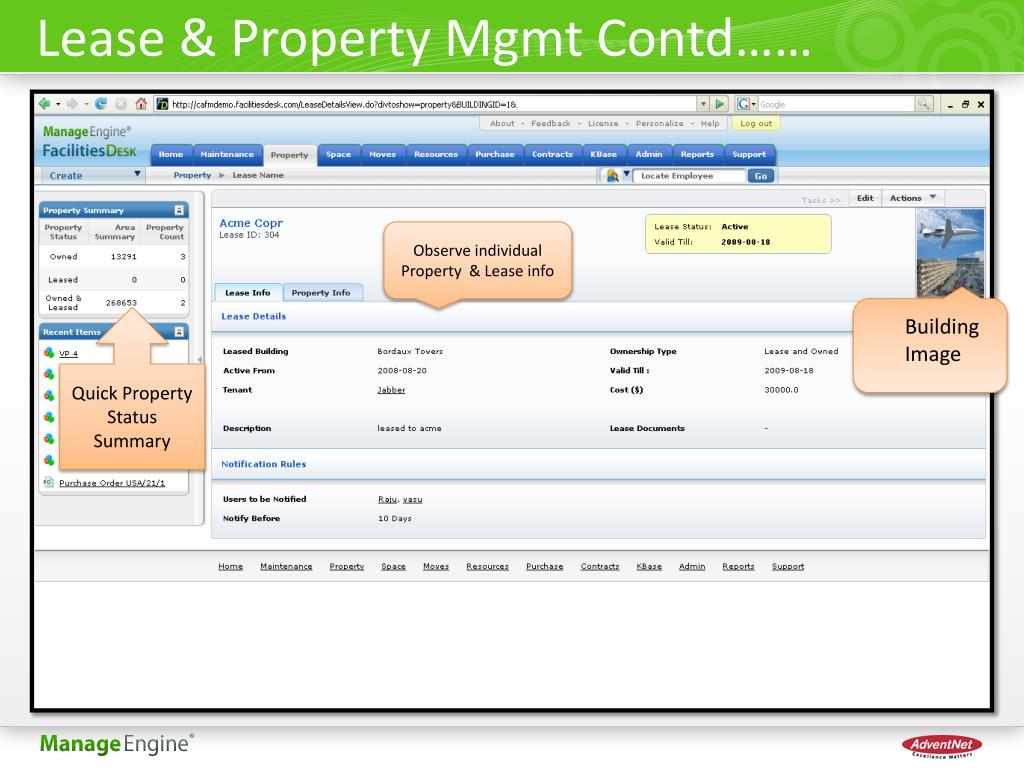
Task: Open the Admin tab
Action: pos(649,155)
